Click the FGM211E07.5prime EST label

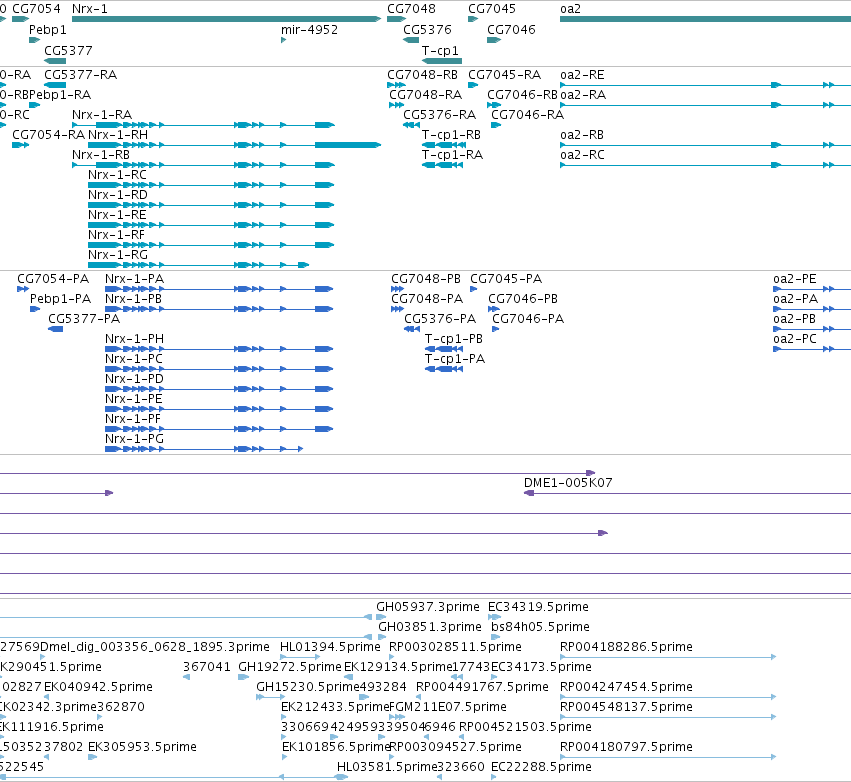(448, 707)
